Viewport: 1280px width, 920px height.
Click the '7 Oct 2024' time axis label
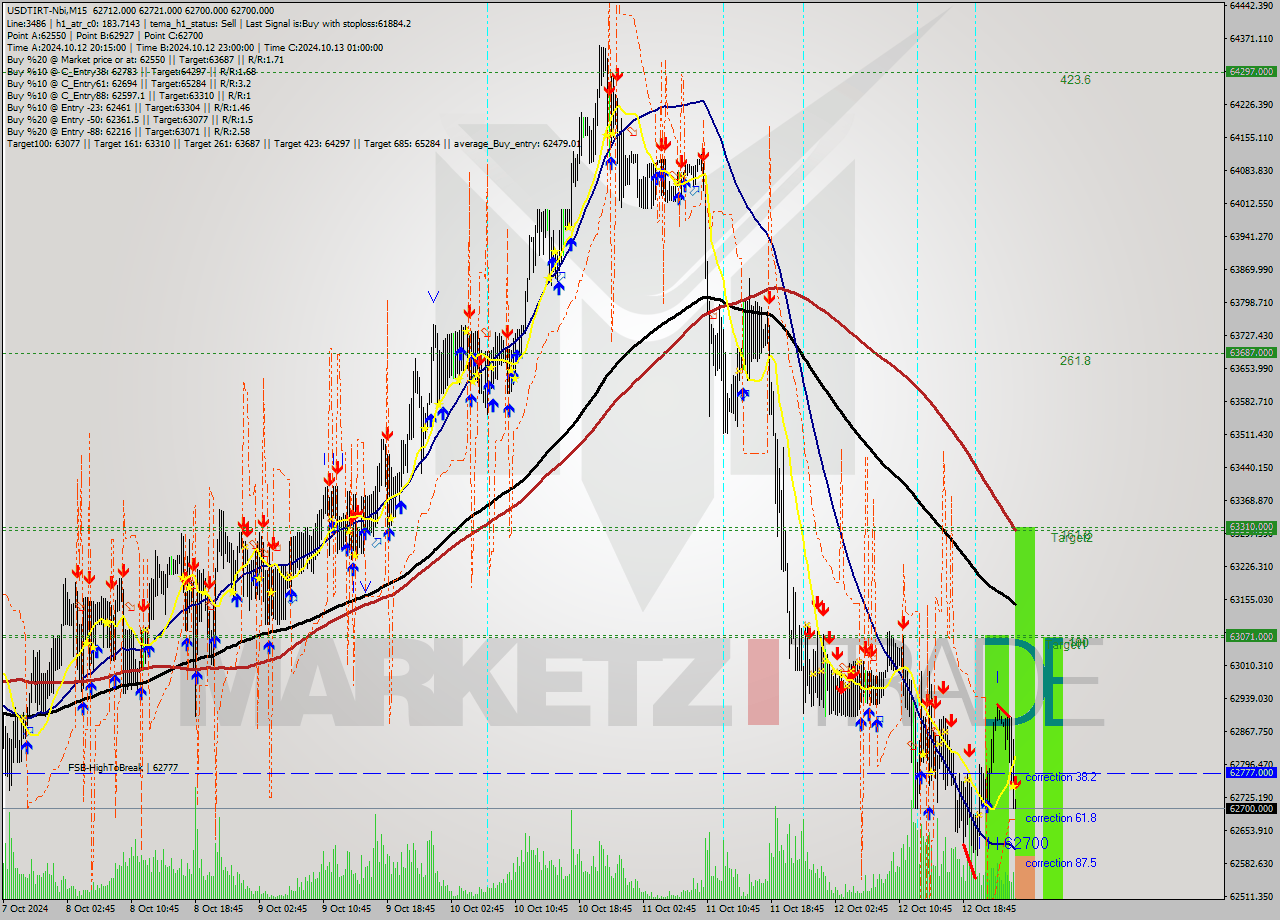coord(26,910)
